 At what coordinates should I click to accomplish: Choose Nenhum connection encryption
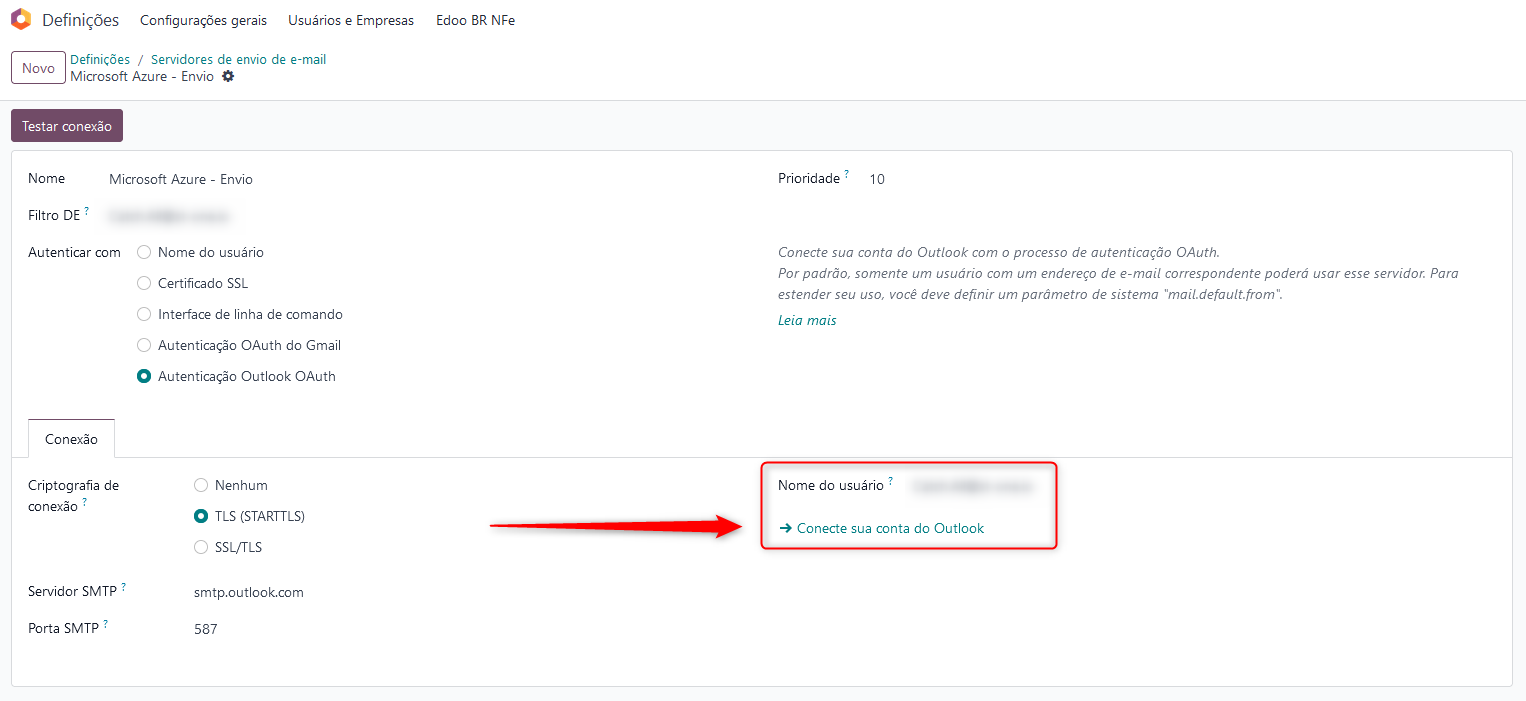(x=201, y=485)
